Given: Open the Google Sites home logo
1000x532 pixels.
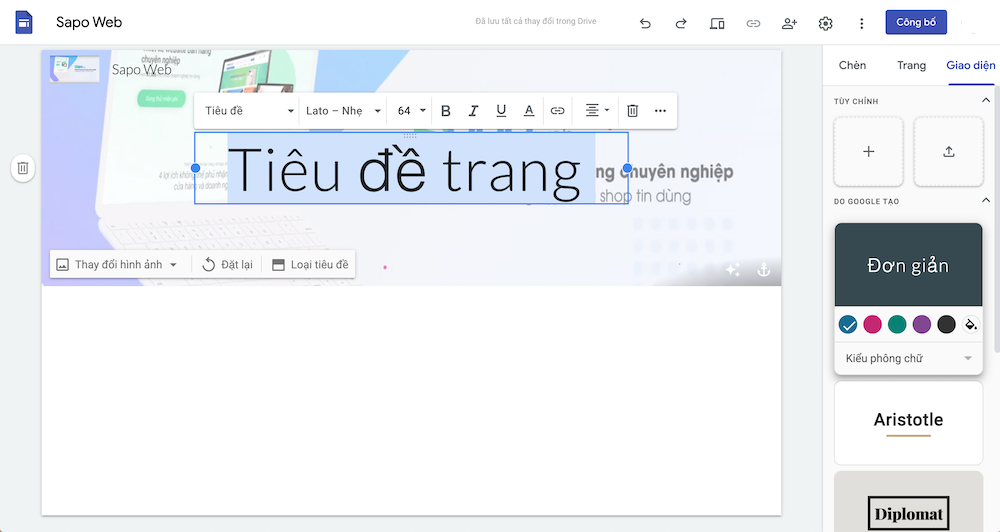Looking at the screenshot, I should 24,22.
